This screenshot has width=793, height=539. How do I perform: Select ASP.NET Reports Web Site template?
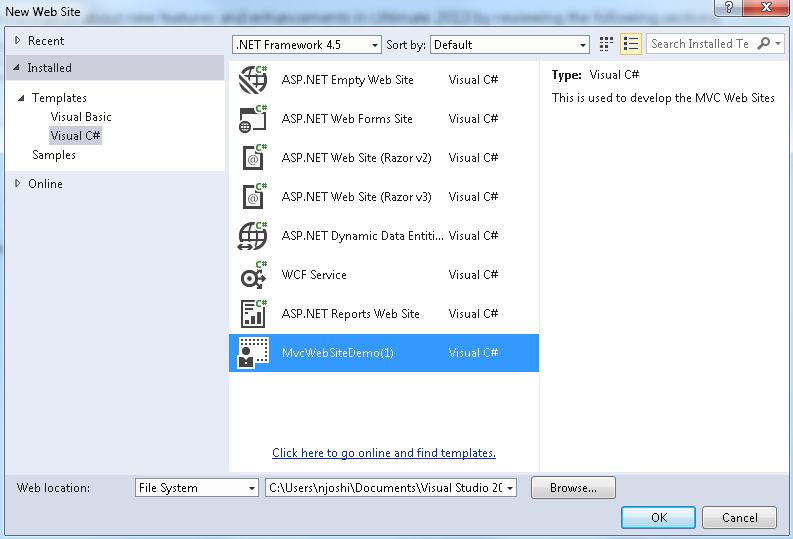pyautogui.click(x=384, y=313)
